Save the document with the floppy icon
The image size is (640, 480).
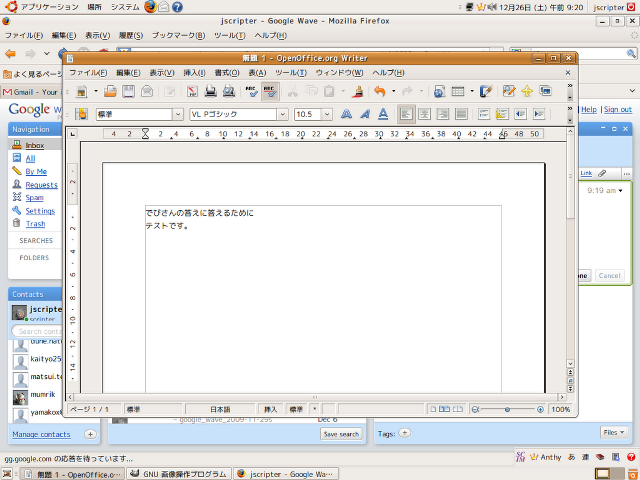129,91
